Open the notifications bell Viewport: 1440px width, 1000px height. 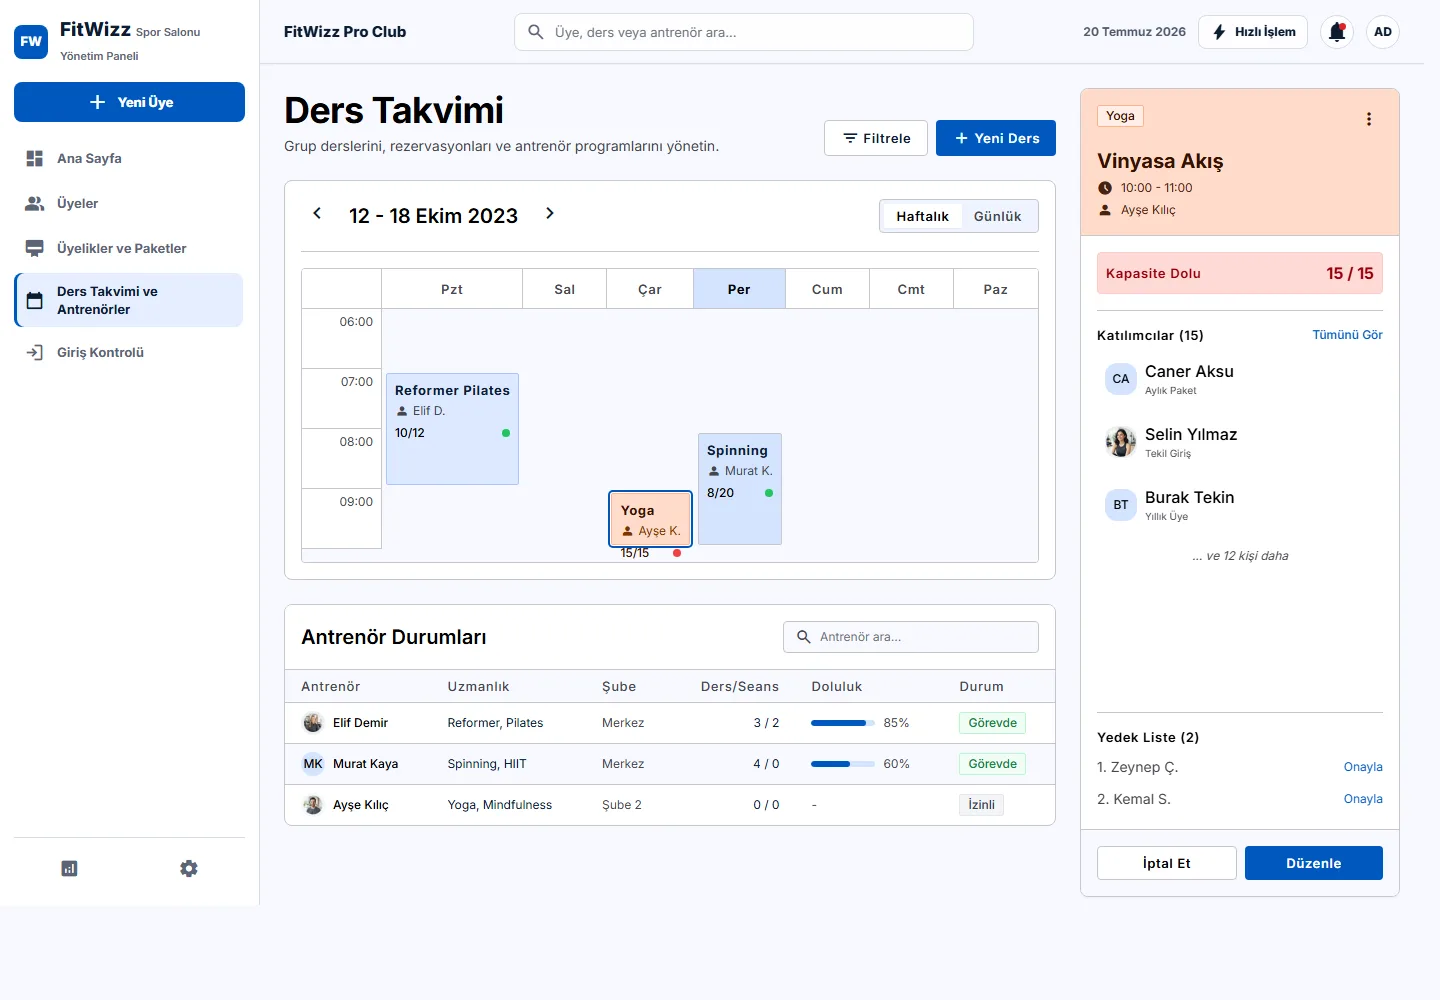[1337, 32]
